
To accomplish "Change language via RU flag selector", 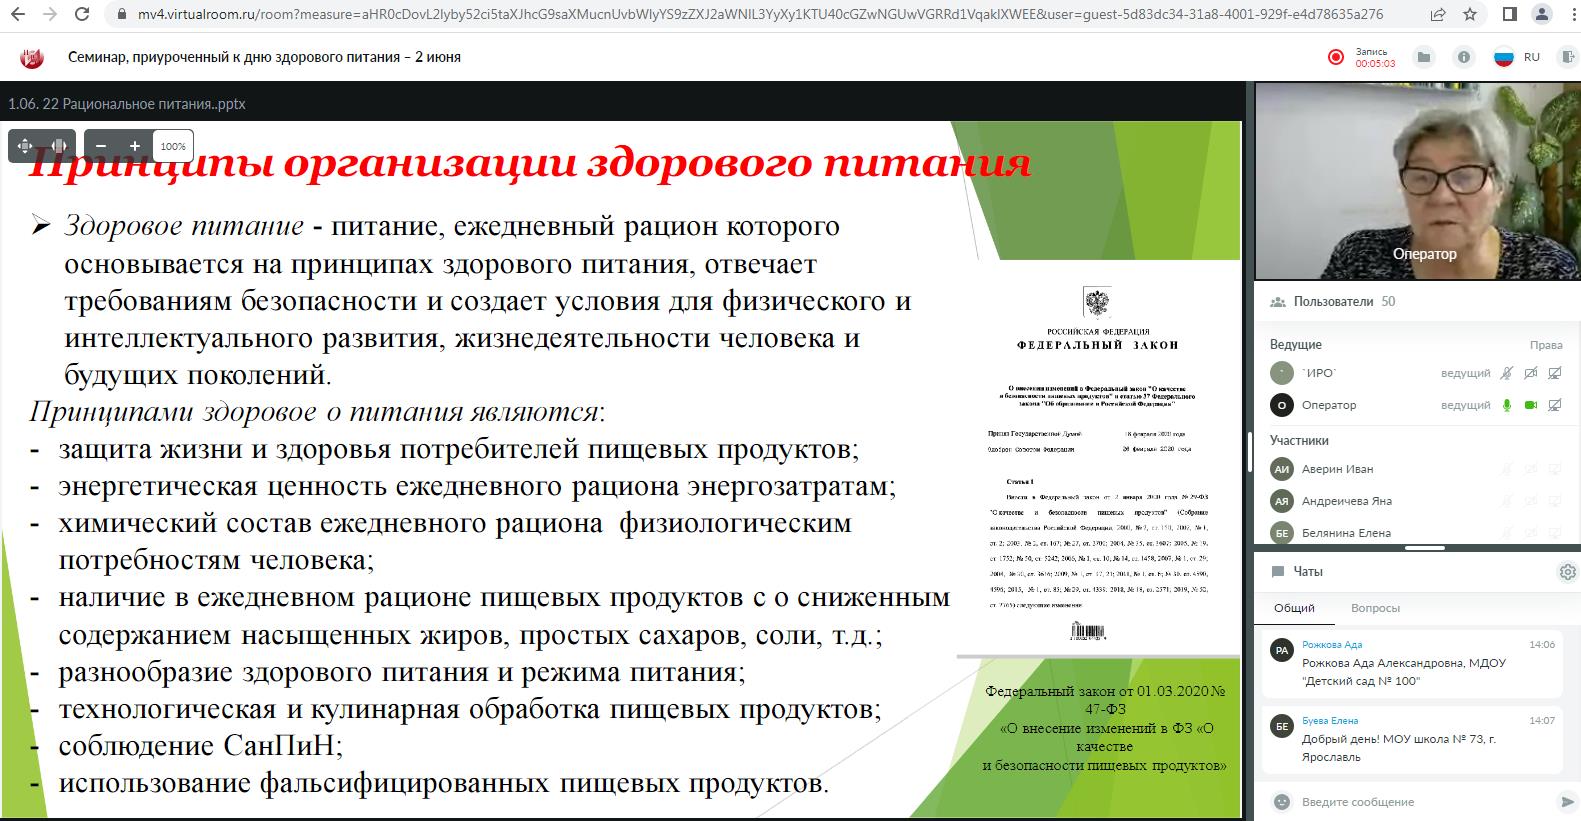I will (x=1516, y=57).
